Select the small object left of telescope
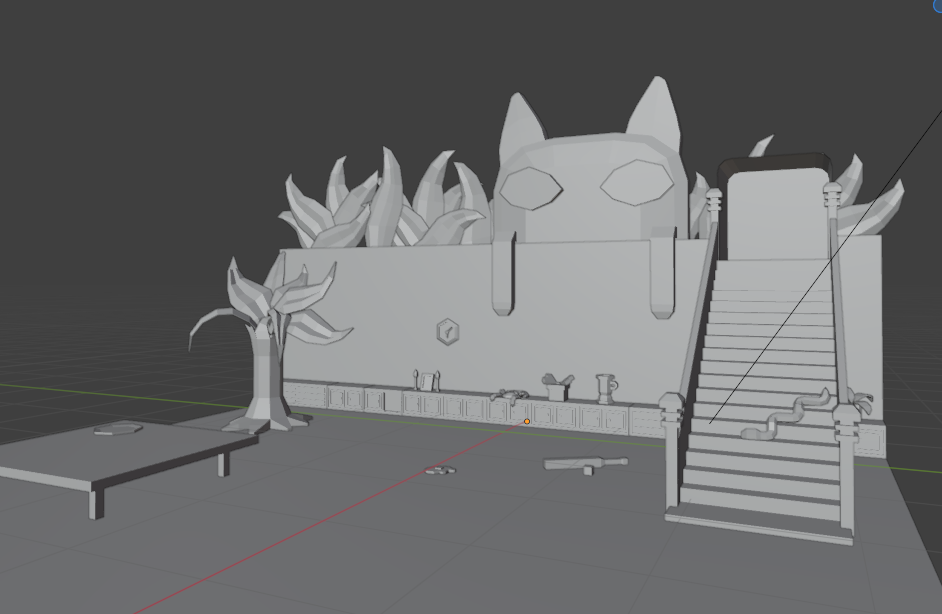942x614 pixels. tap(438, 470)
